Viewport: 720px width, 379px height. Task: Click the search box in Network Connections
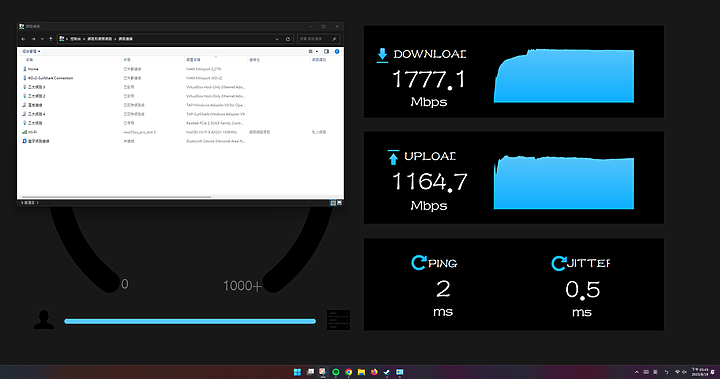pos(318,39)
